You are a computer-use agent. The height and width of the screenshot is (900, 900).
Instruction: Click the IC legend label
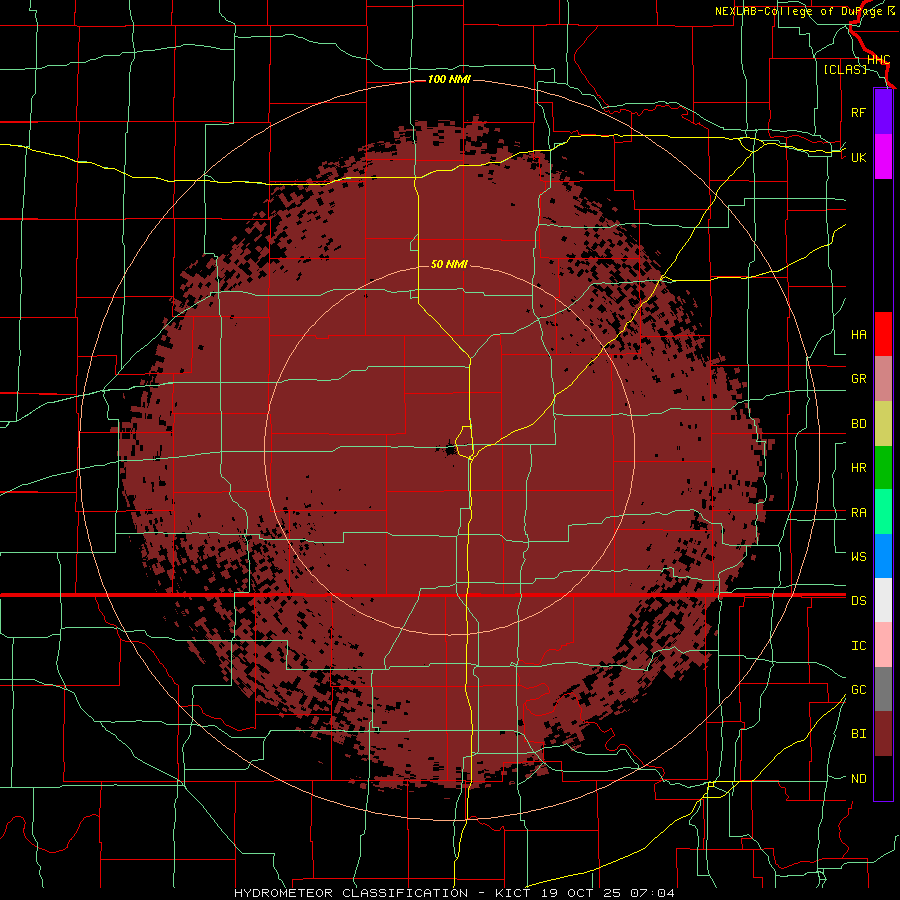[858, 646]
